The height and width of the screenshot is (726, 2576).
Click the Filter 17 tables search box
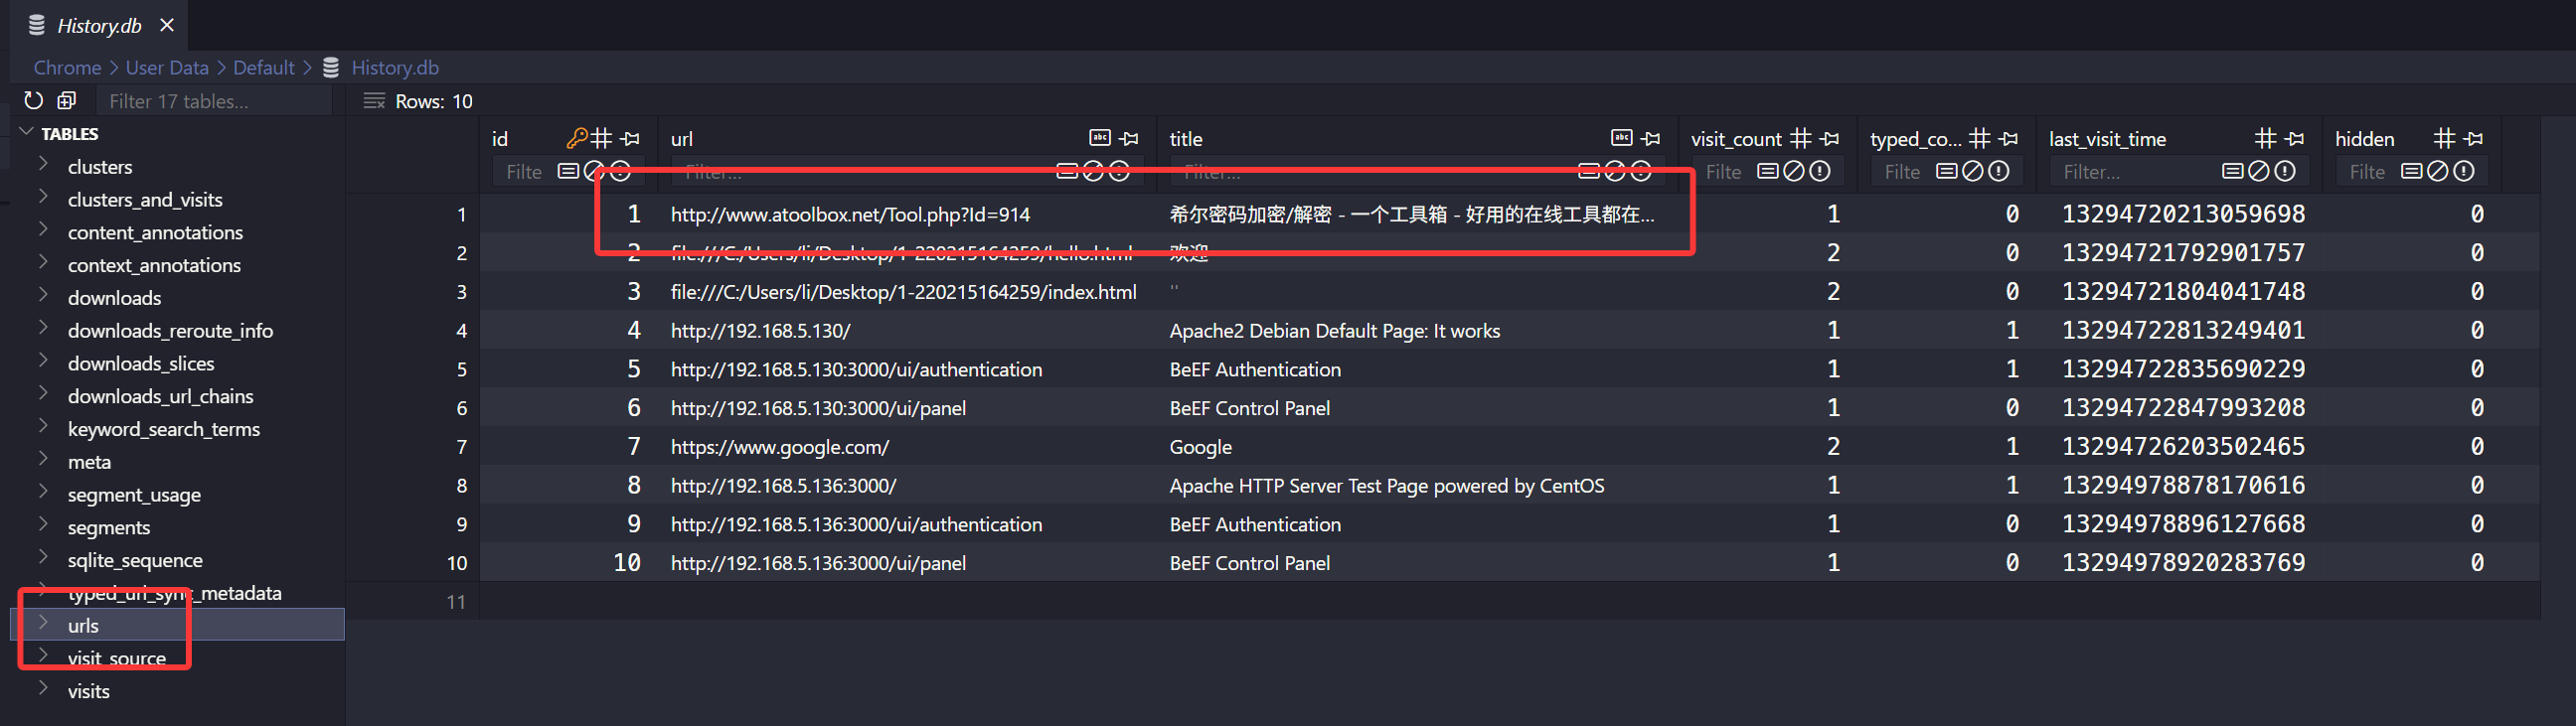[x=214, y=101]
